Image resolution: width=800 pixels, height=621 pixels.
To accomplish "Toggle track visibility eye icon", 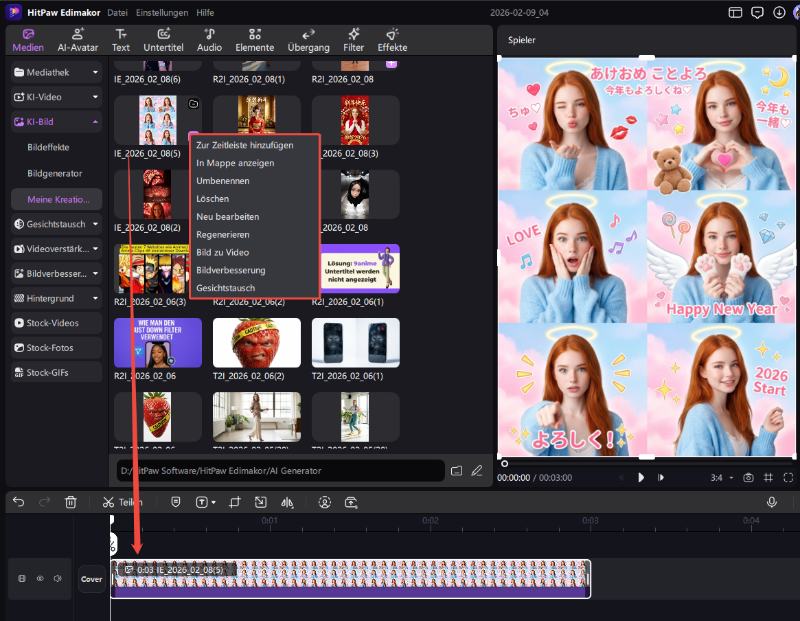I will pyautogui.click(x=41, y=578).
